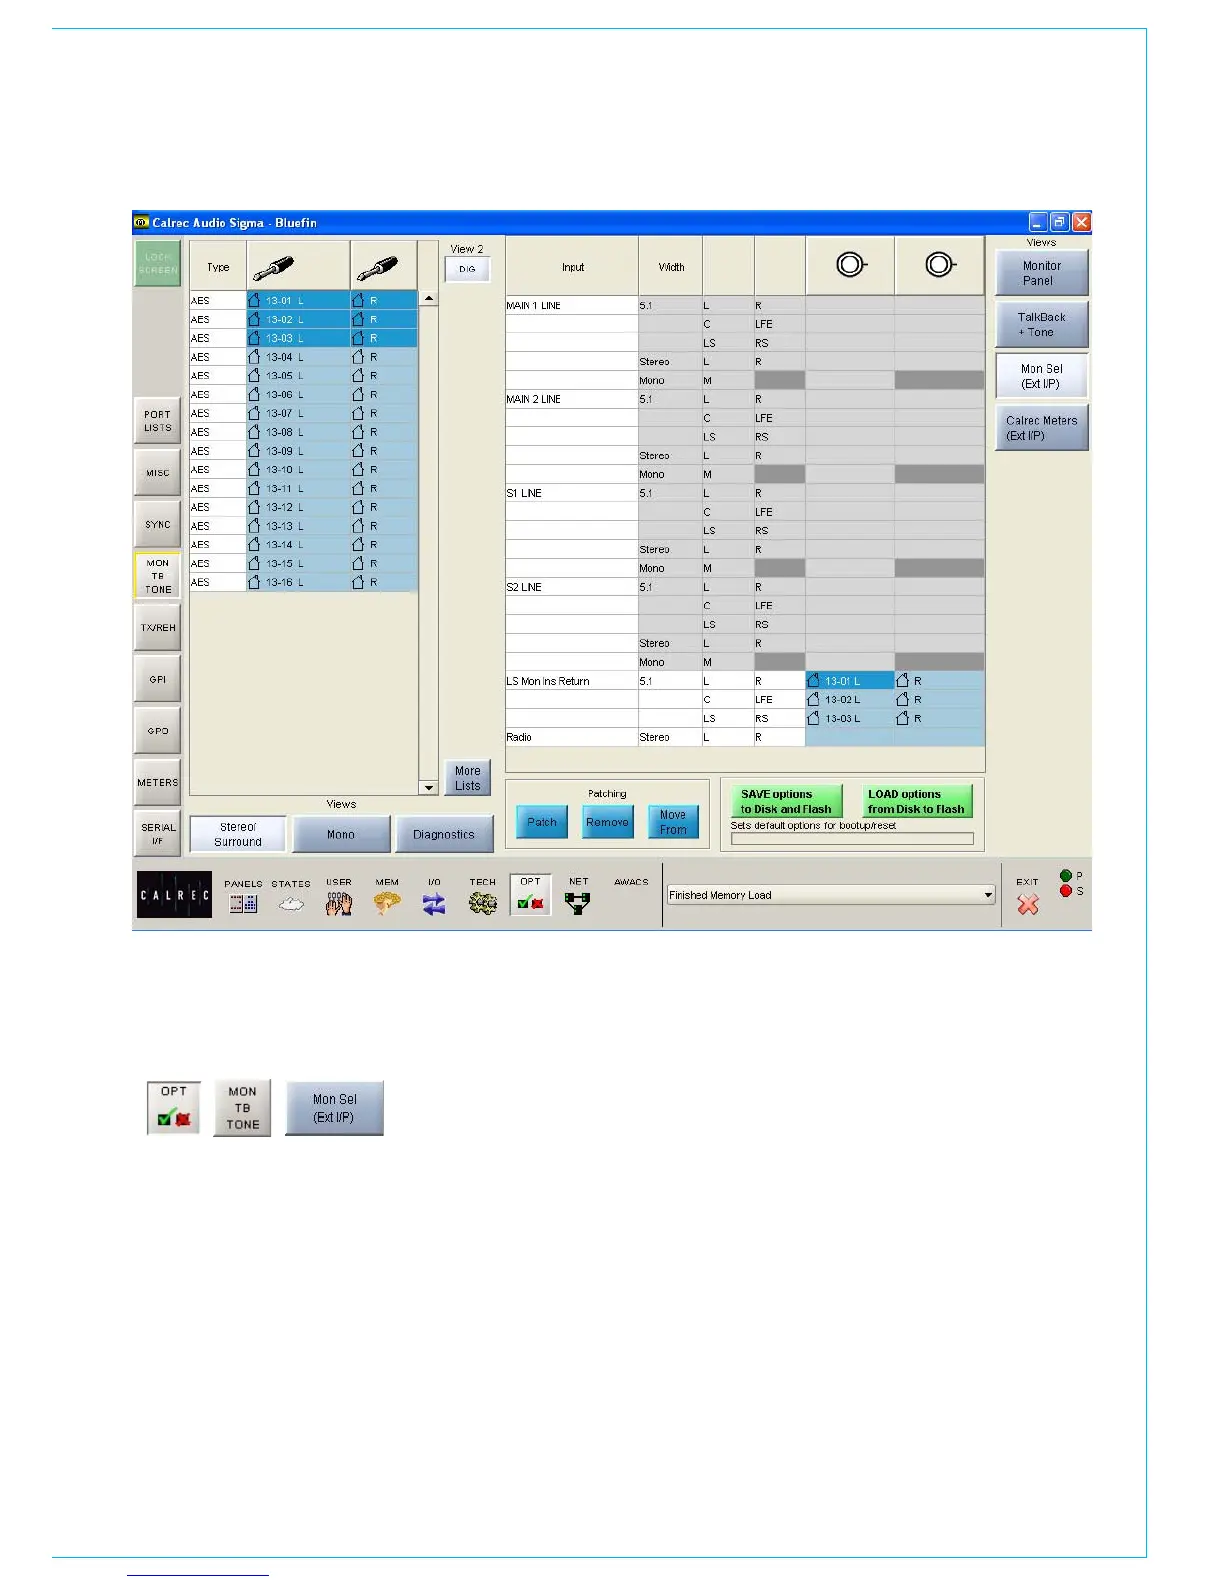
Task: Click the Width column header
Action: (671, 267)
